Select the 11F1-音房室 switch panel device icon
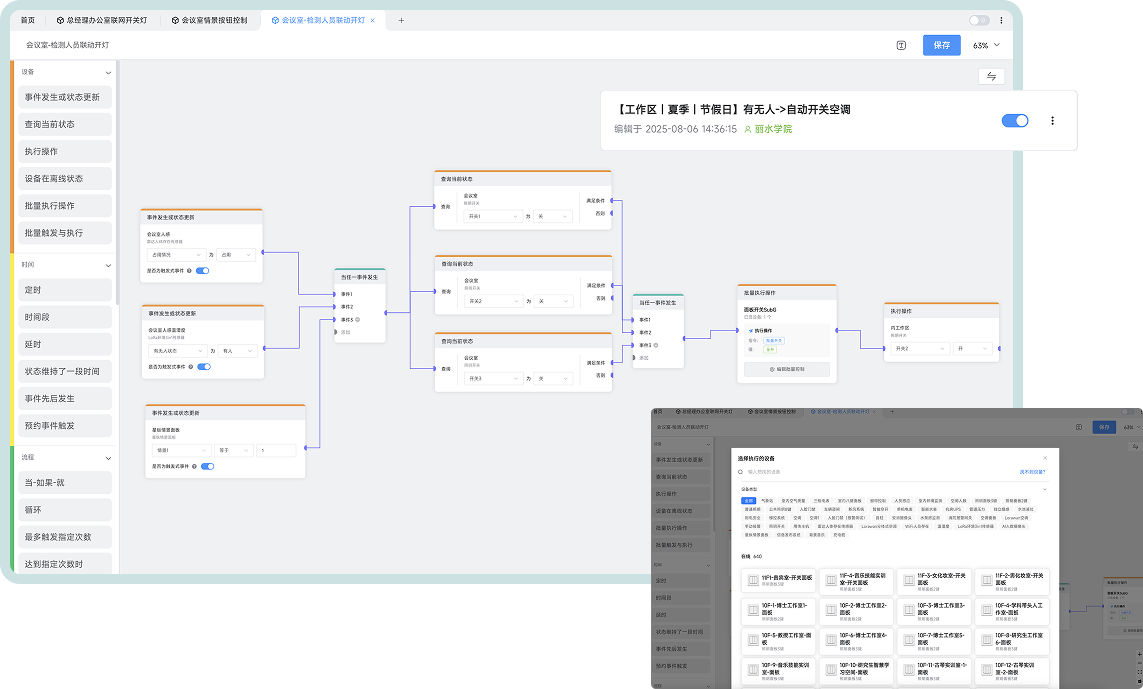This screenshot has height=689, width=1143. coord(750,580)
